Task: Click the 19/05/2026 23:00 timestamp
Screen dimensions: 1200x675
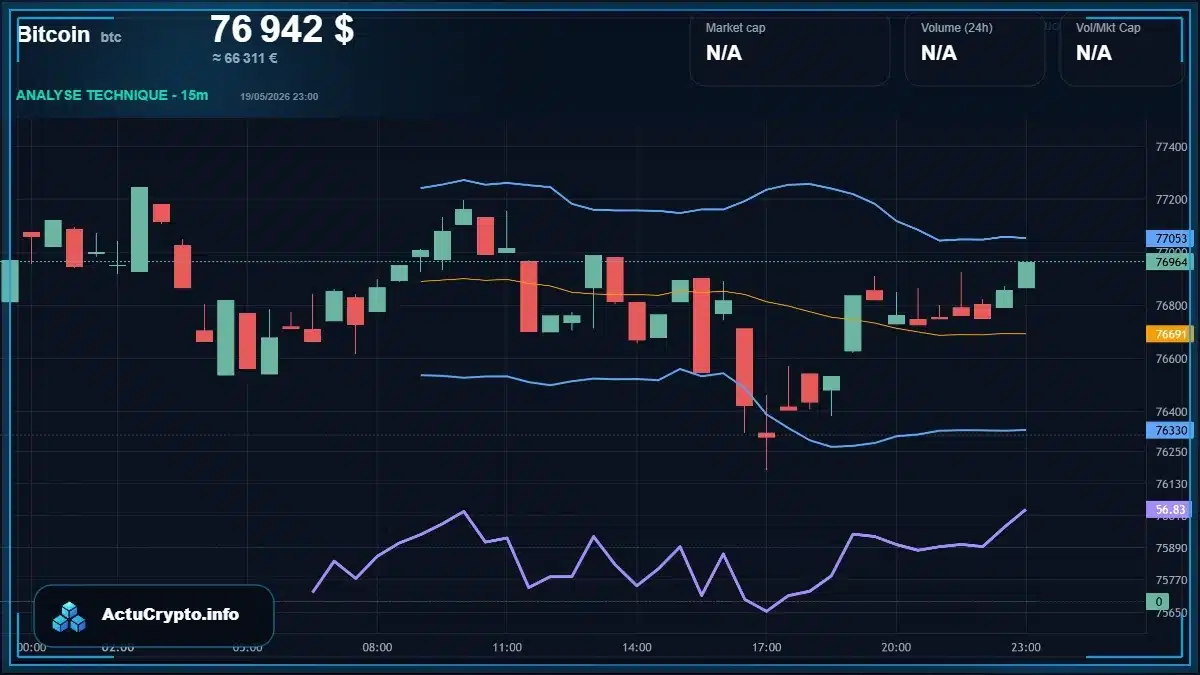Action: (279, 97)
